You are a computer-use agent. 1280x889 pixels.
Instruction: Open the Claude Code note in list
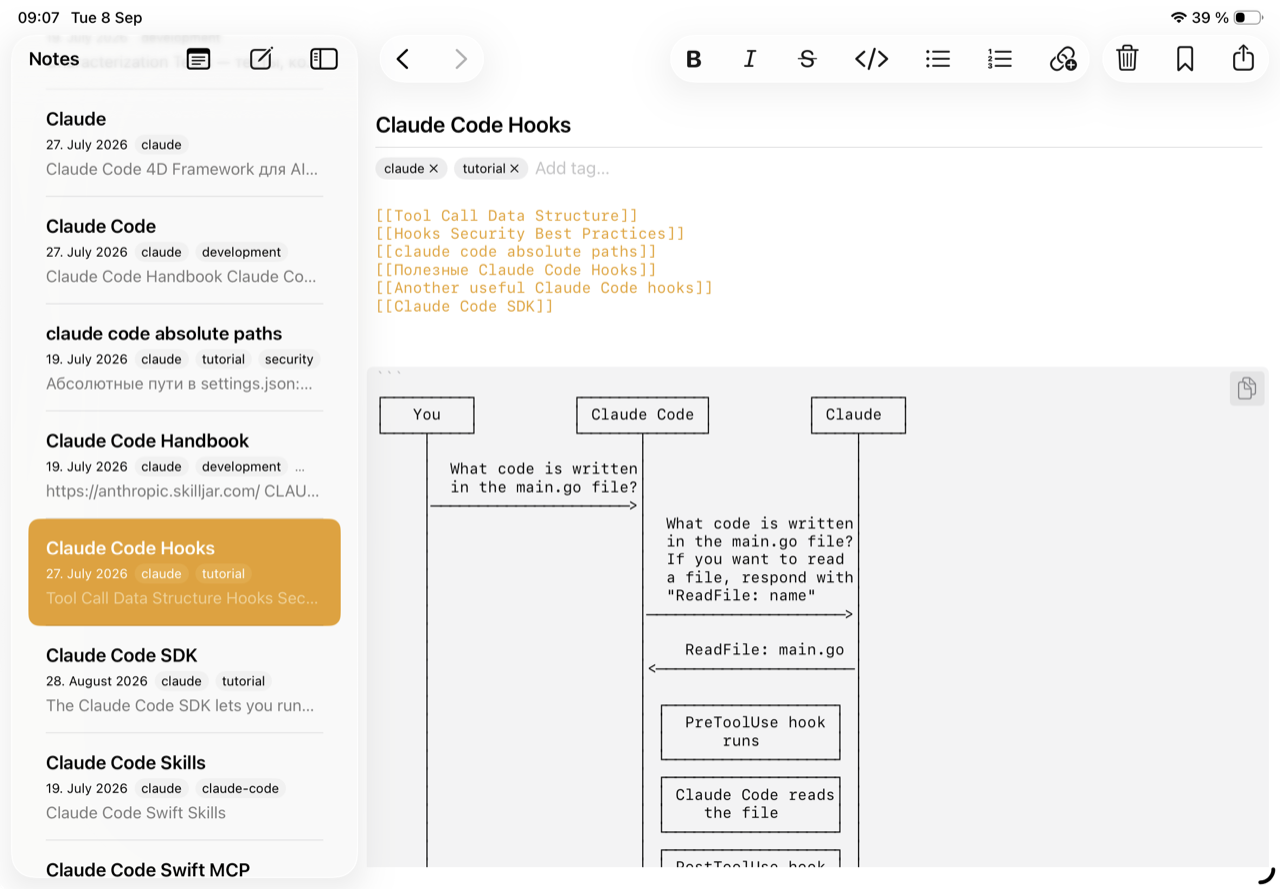[x=184, y=250]
